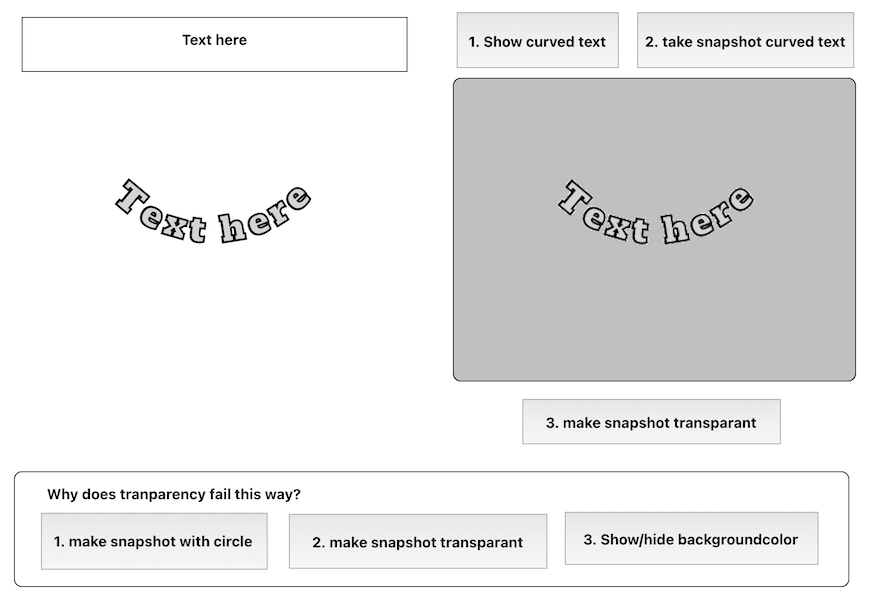Click curved word "Text" on white canvas
872x604 pixels.
click(161, 212)
